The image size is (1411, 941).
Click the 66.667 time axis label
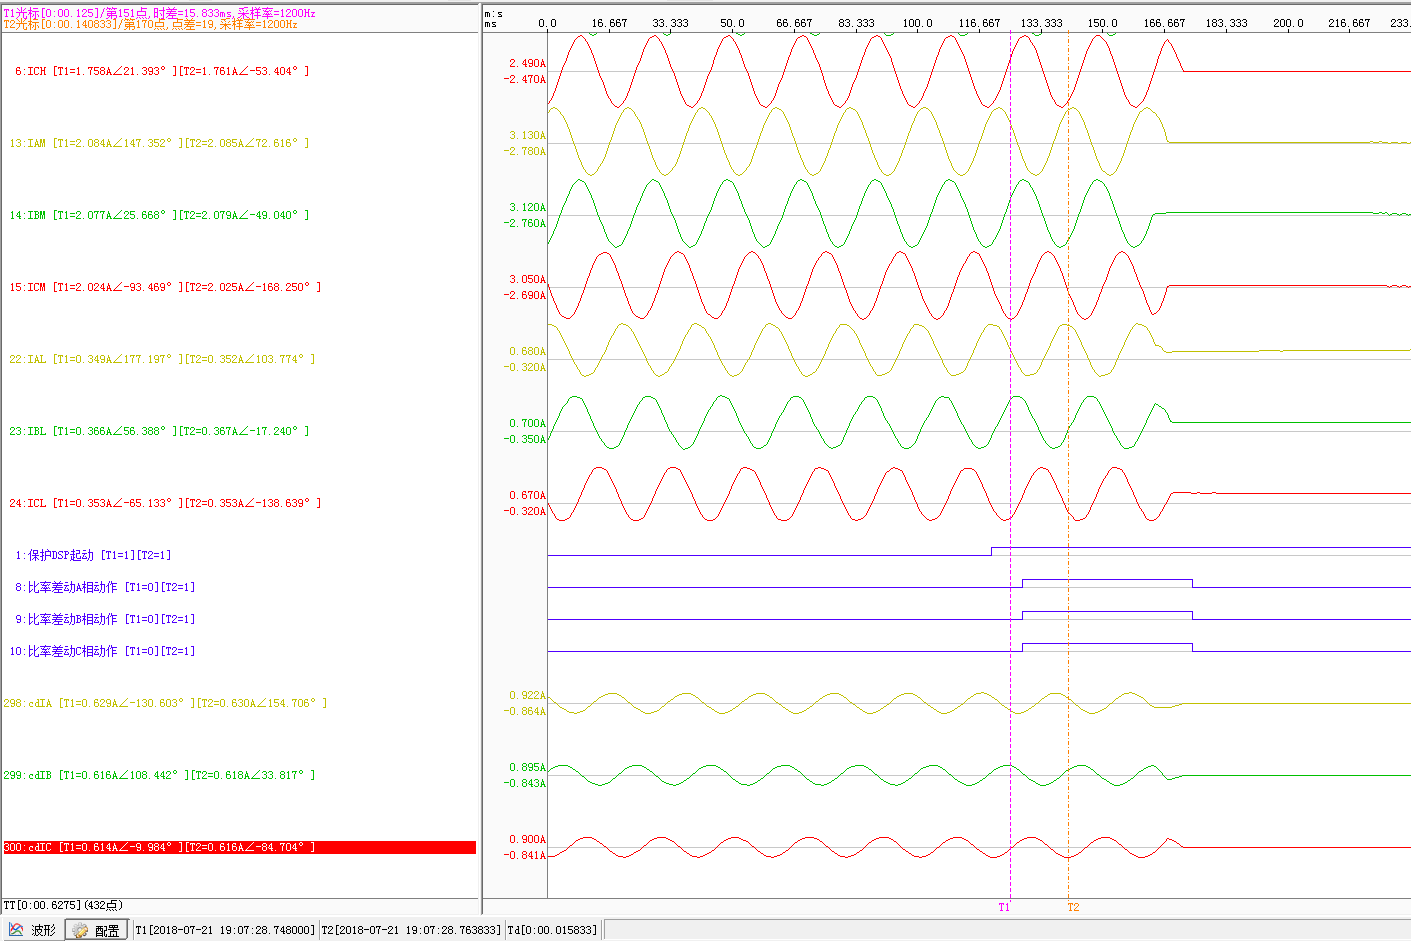[x=794, y=23]
